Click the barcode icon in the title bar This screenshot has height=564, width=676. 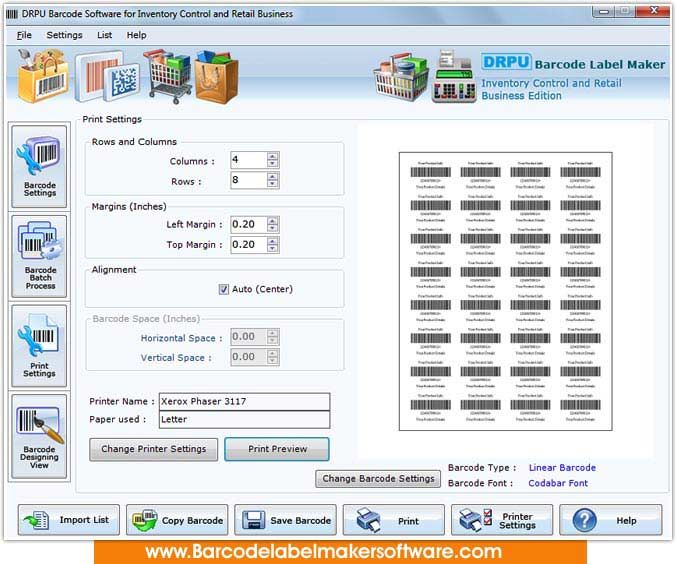tap(12, 14)
